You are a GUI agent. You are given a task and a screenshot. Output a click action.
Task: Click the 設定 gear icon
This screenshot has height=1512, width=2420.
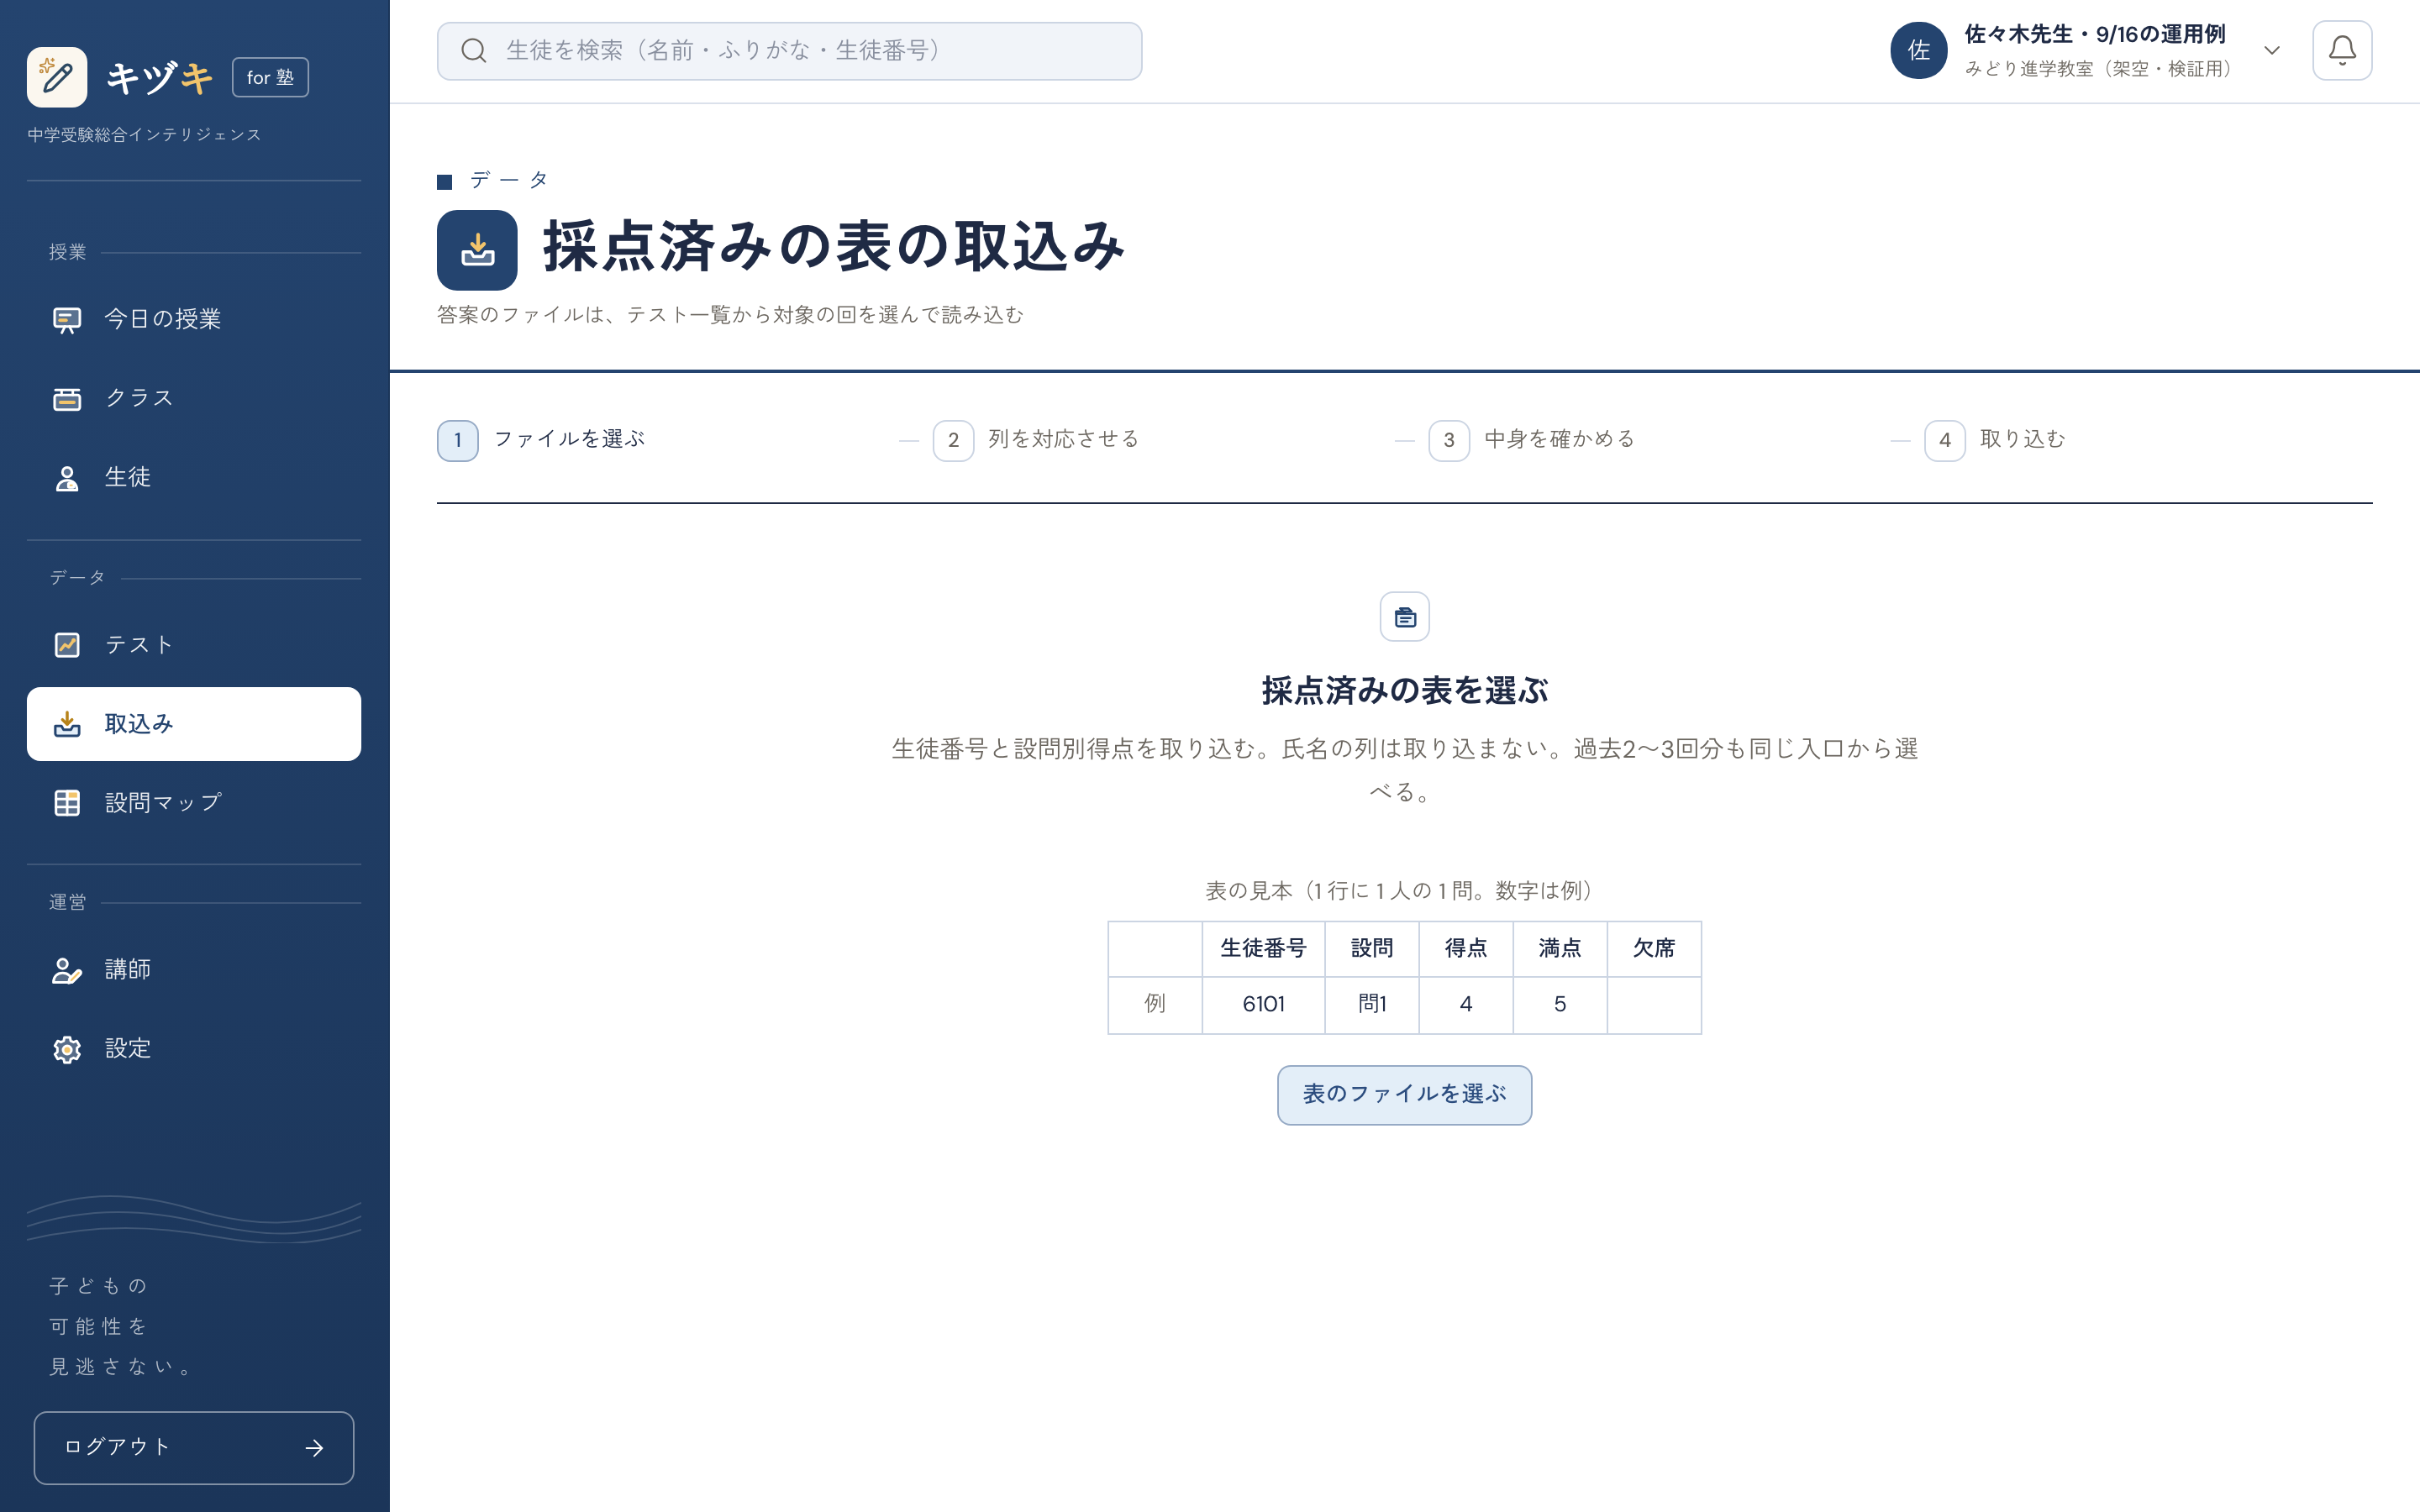click(x=67, y=1049)
